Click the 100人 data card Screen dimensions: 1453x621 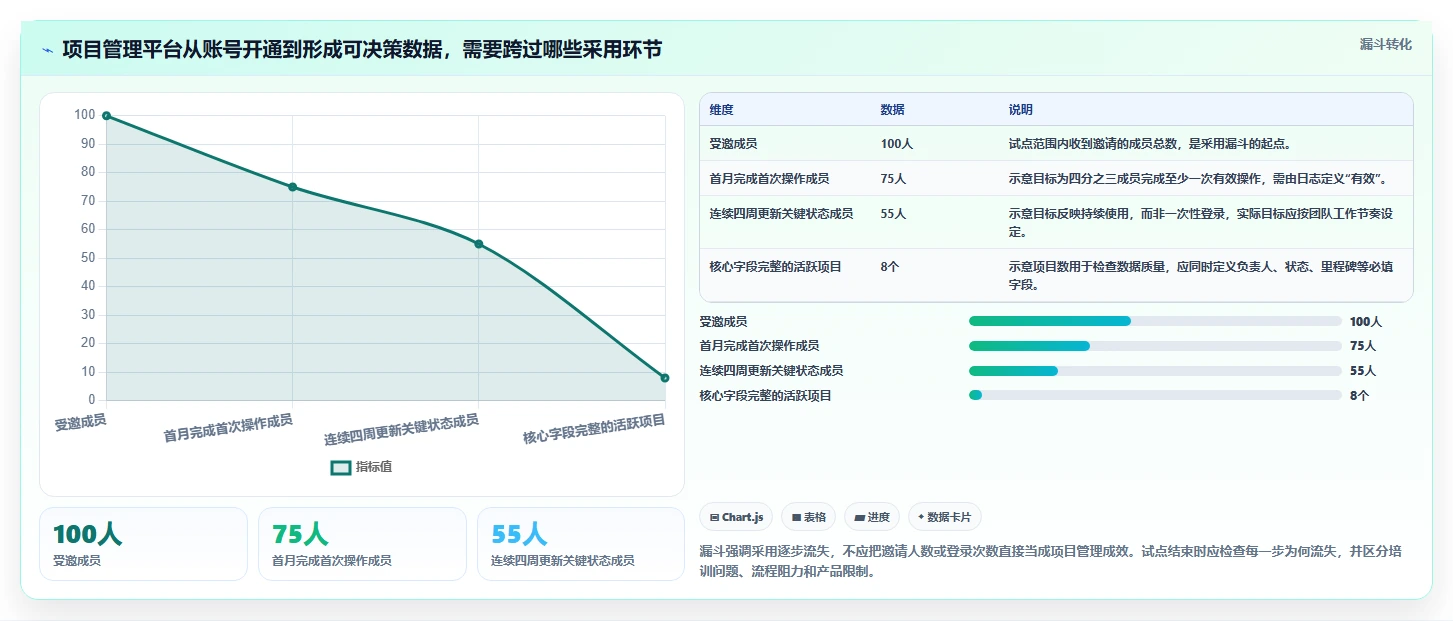(143, 544)
